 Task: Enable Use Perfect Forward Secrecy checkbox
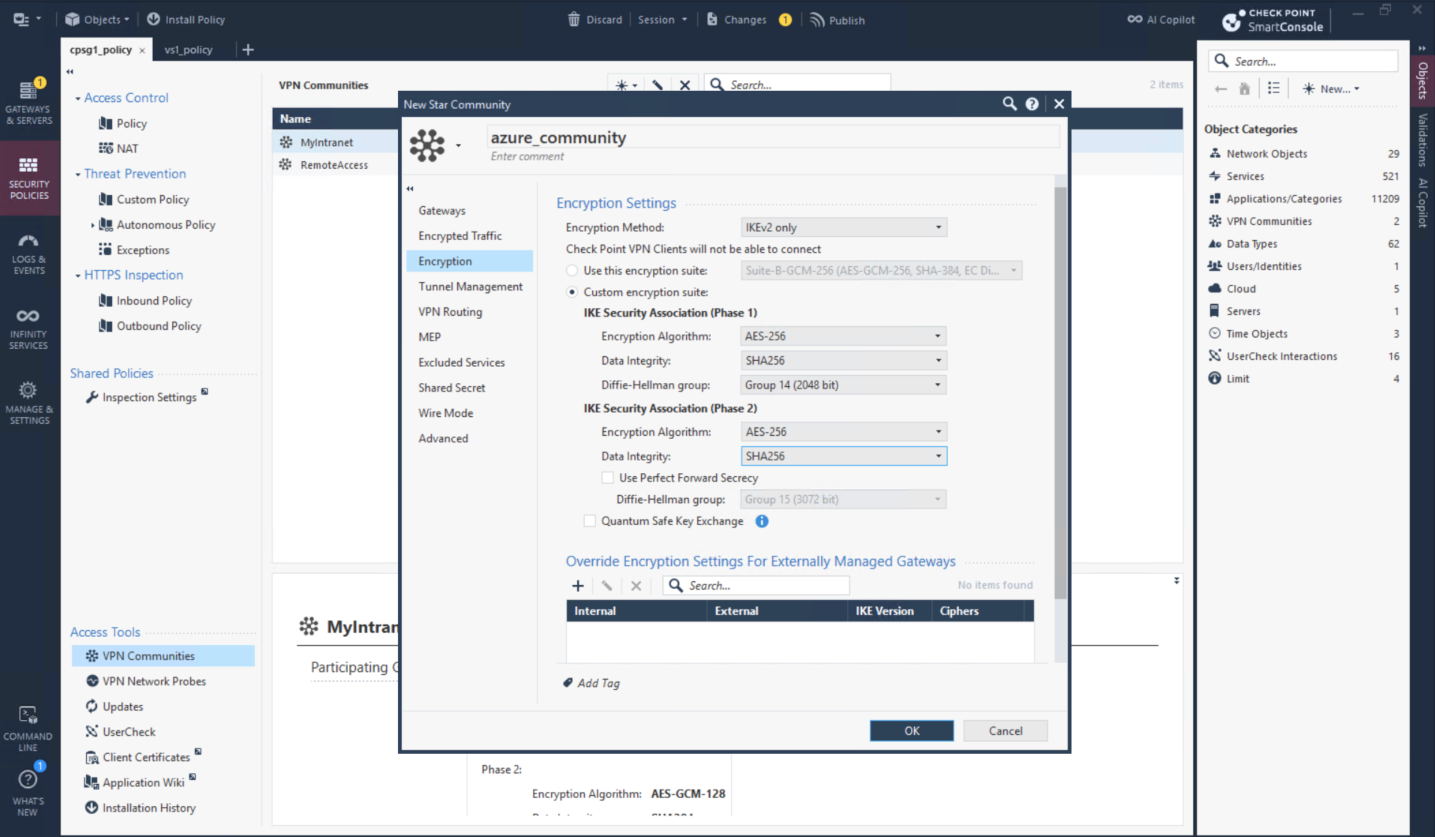click(607, 478)
